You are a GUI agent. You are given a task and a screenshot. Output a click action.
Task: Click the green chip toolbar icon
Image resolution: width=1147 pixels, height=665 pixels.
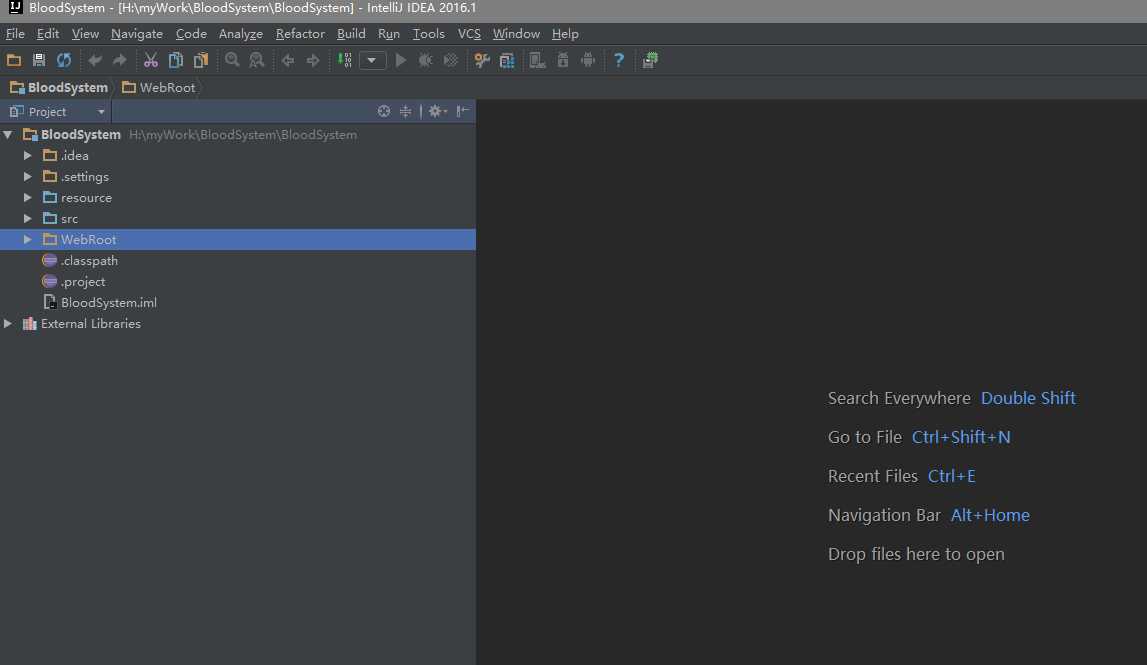coord(650,60)
